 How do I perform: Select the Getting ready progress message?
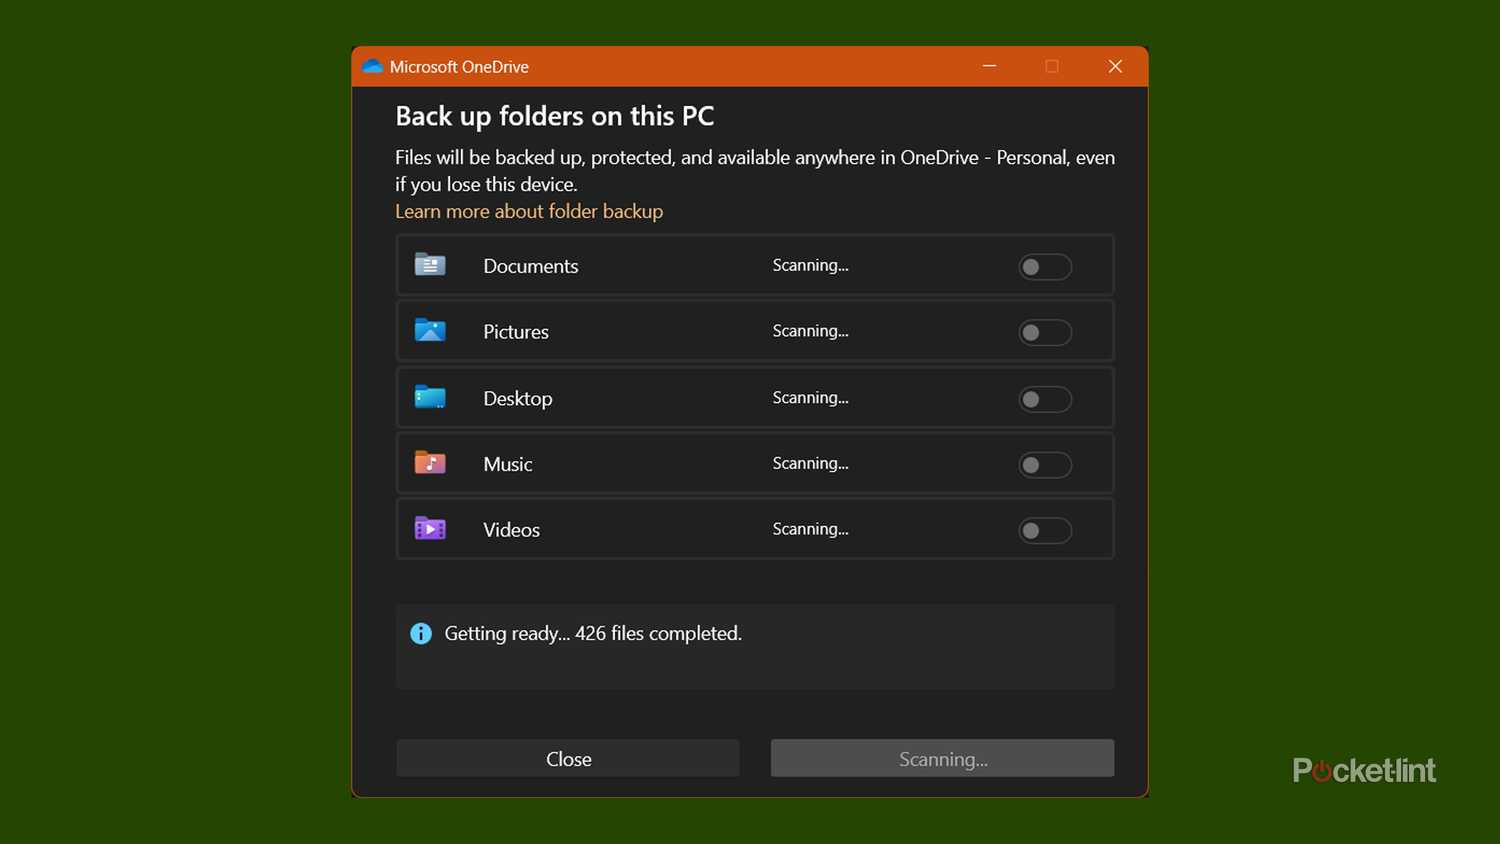593,633
